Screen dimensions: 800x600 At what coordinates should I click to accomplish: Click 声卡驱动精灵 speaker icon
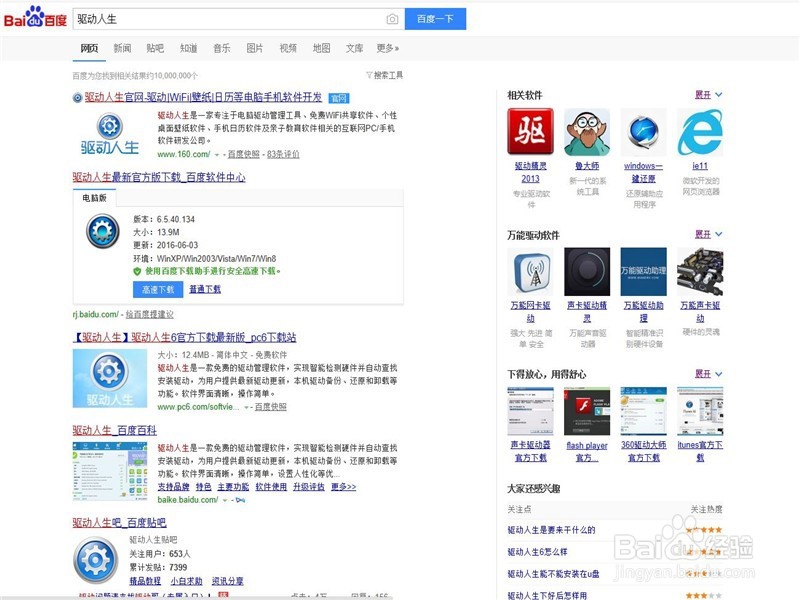[587, 271]
